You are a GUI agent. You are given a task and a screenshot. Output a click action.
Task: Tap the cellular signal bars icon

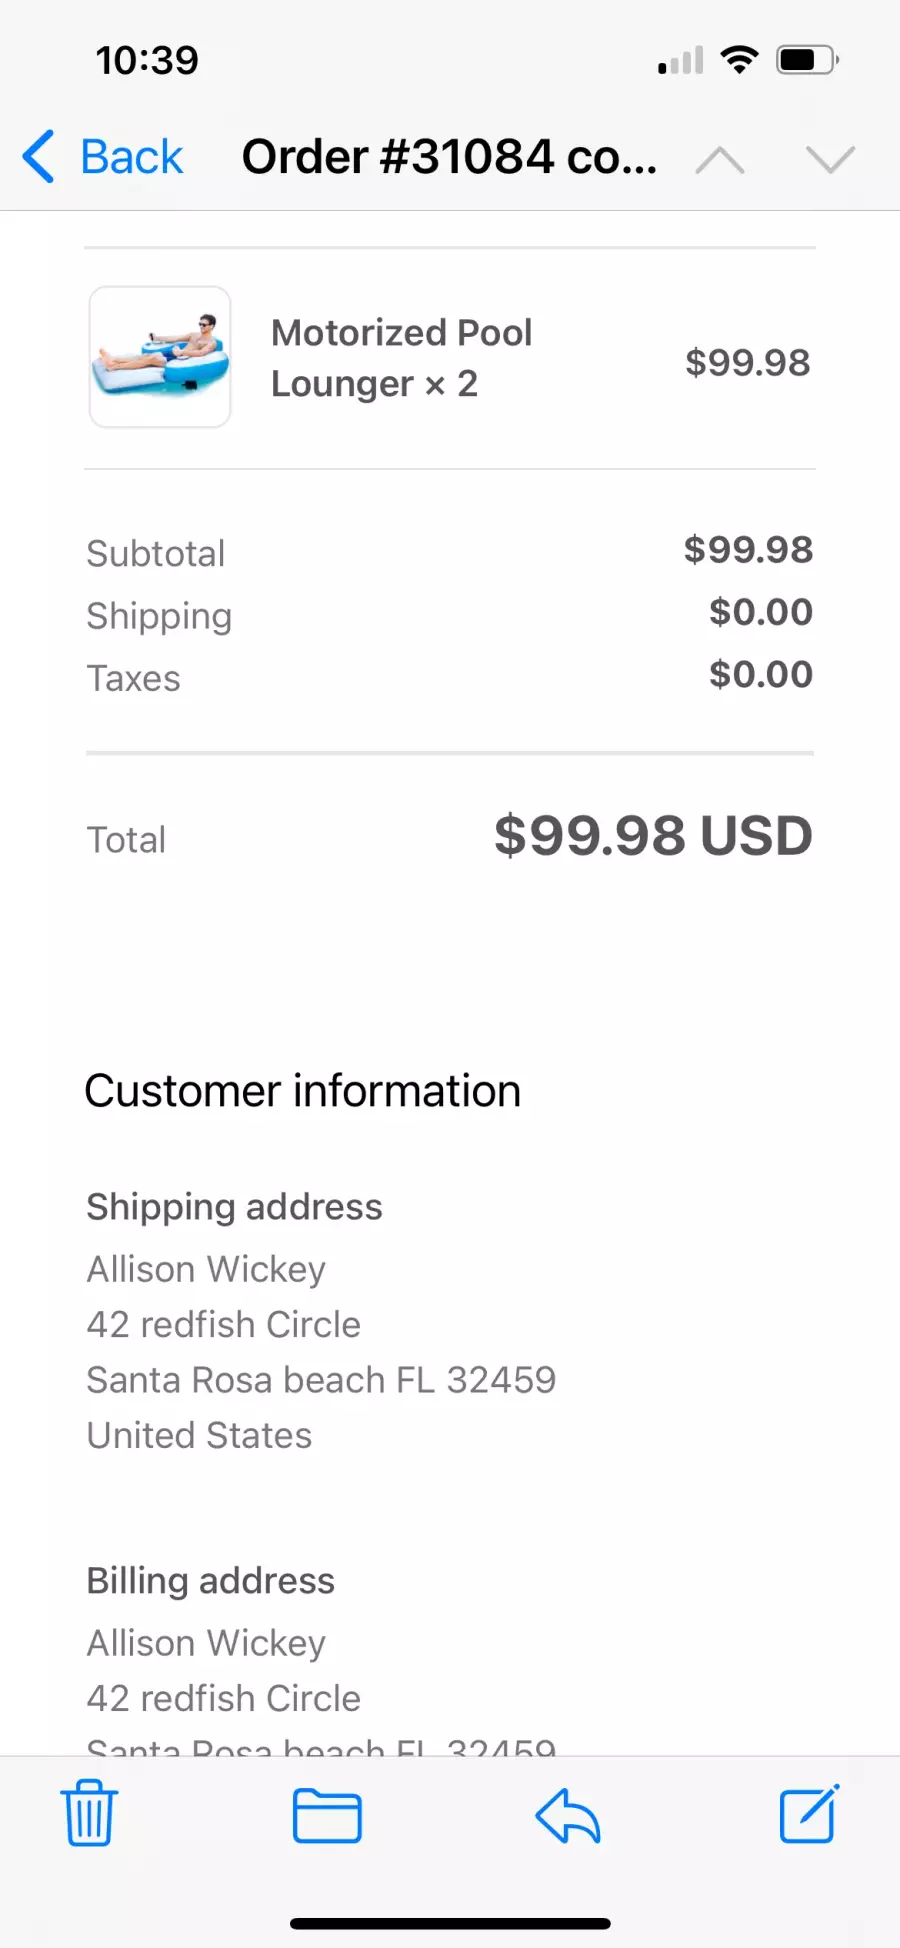click(681, 61)
